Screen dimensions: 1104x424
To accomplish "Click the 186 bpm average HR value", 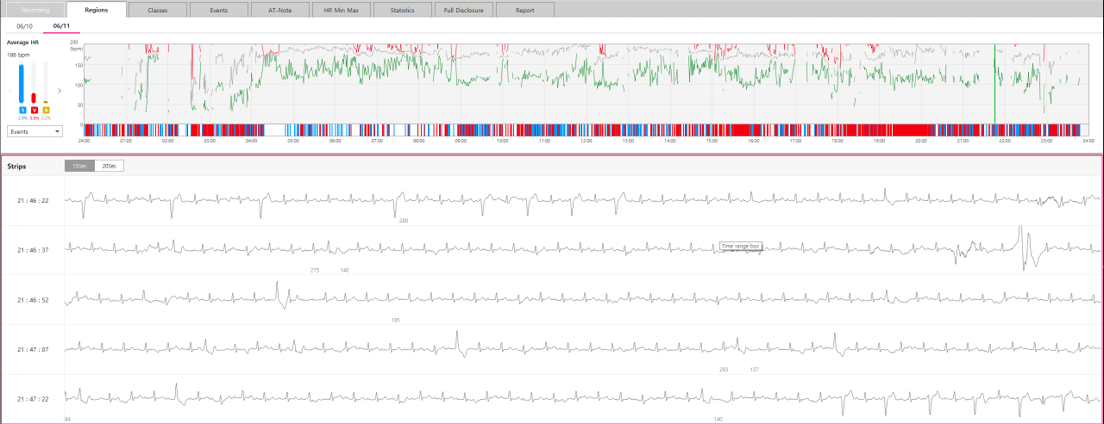I will (18, 54).
